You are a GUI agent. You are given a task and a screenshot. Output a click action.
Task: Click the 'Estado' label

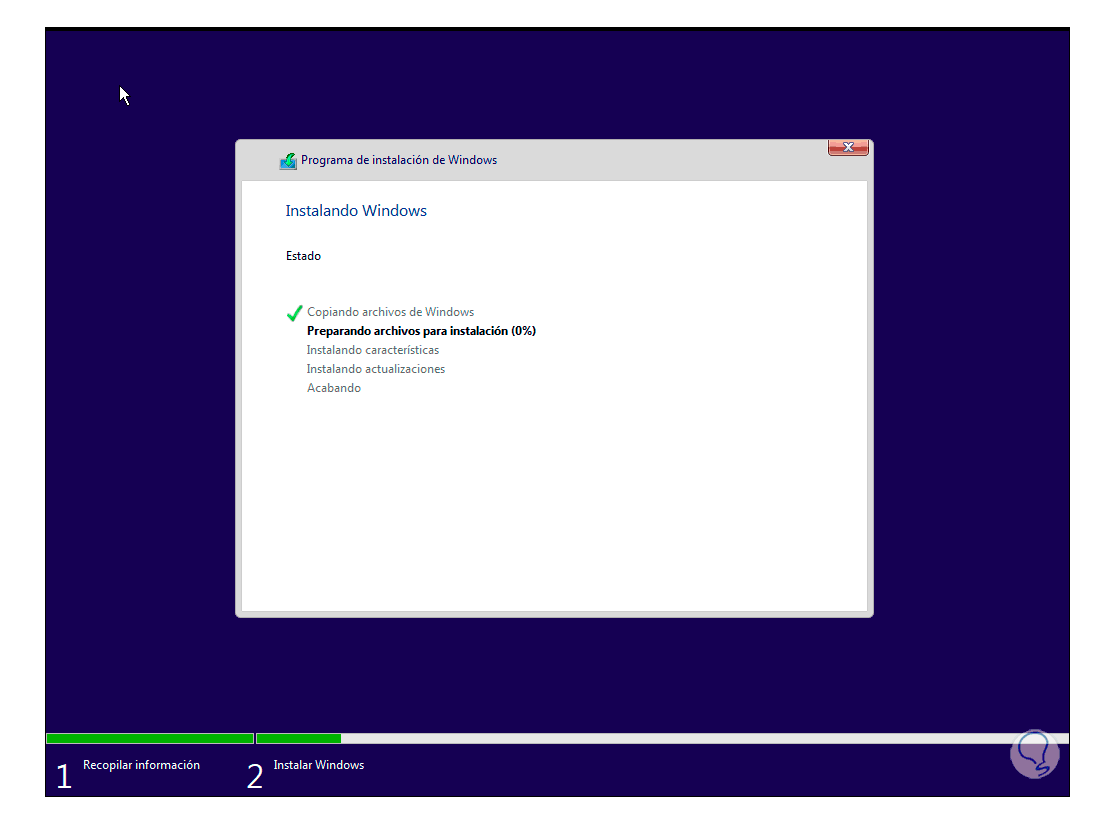pyautogui.click(x=304, y=256)
